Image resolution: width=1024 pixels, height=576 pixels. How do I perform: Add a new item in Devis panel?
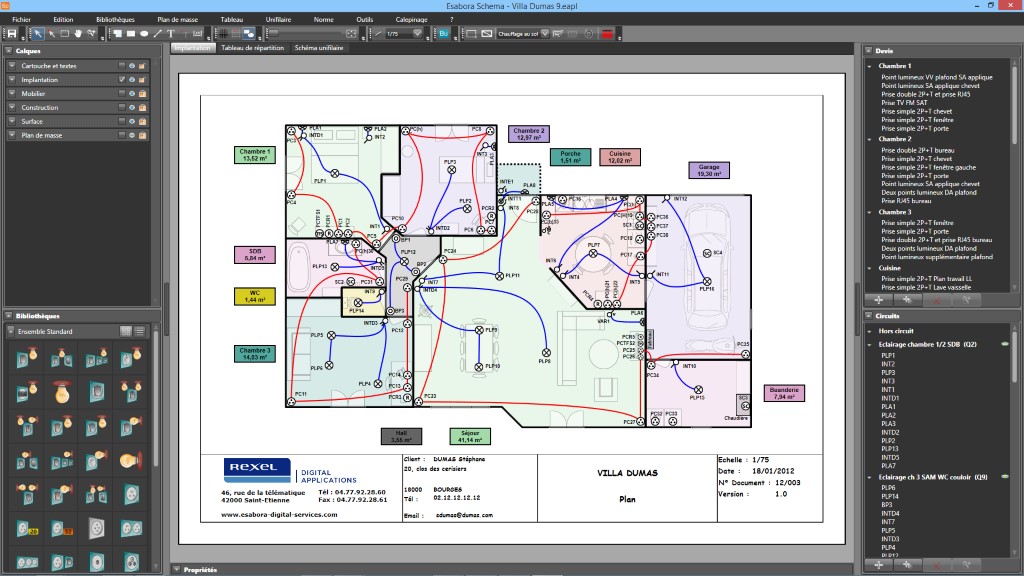tap(878, 300)
